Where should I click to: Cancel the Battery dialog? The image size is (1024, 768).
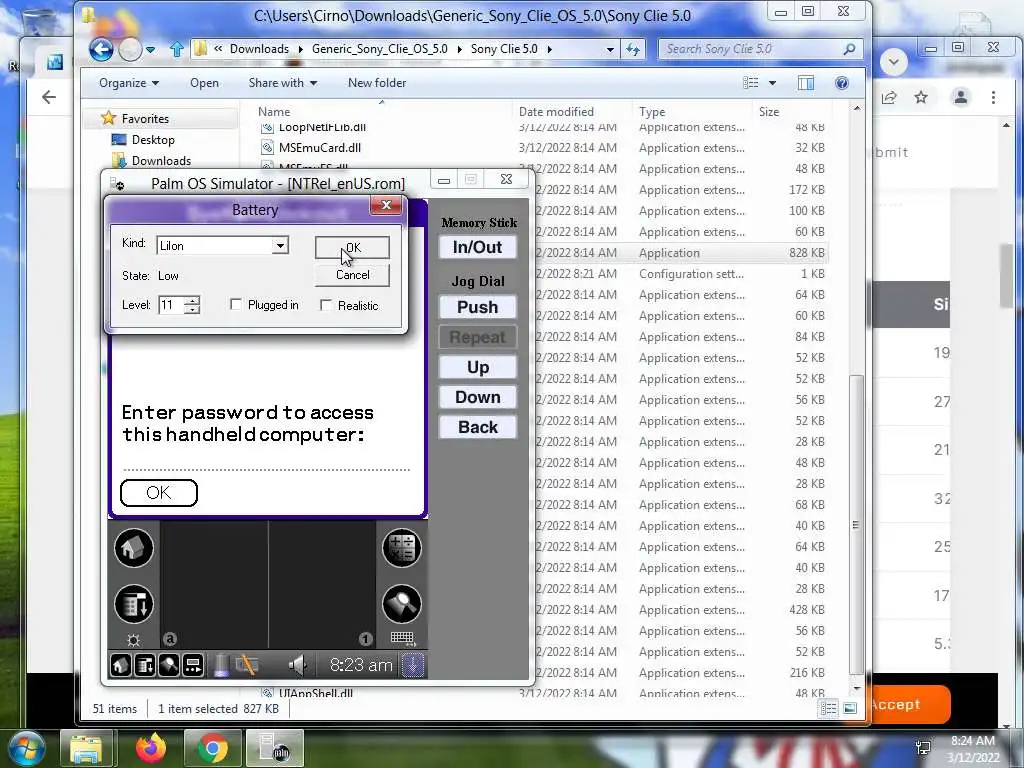(x=353, y=275)
